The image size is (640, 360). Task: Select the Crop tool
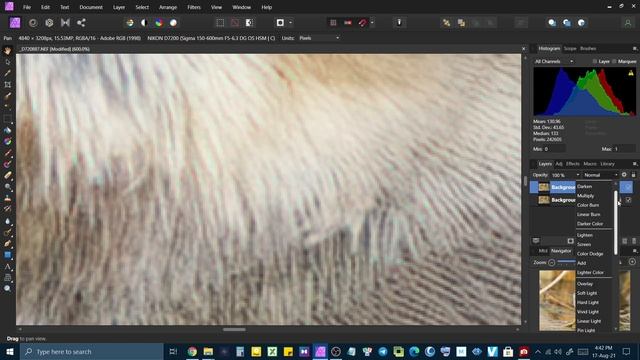pos(7,85)
